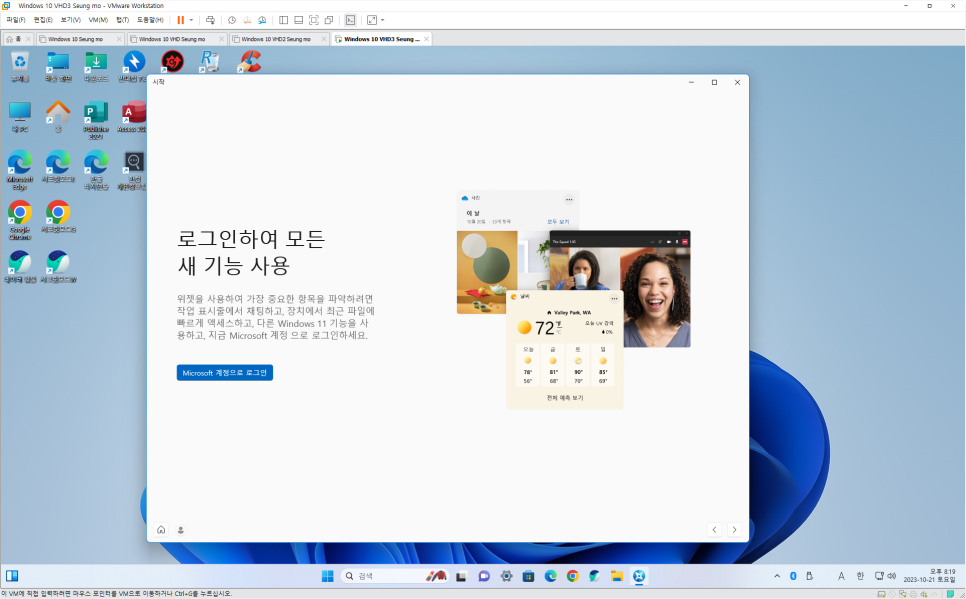Select the Publisher 2021 desktop icon
This screenshot has width=966, height=599.
click(x=96, y=120)
